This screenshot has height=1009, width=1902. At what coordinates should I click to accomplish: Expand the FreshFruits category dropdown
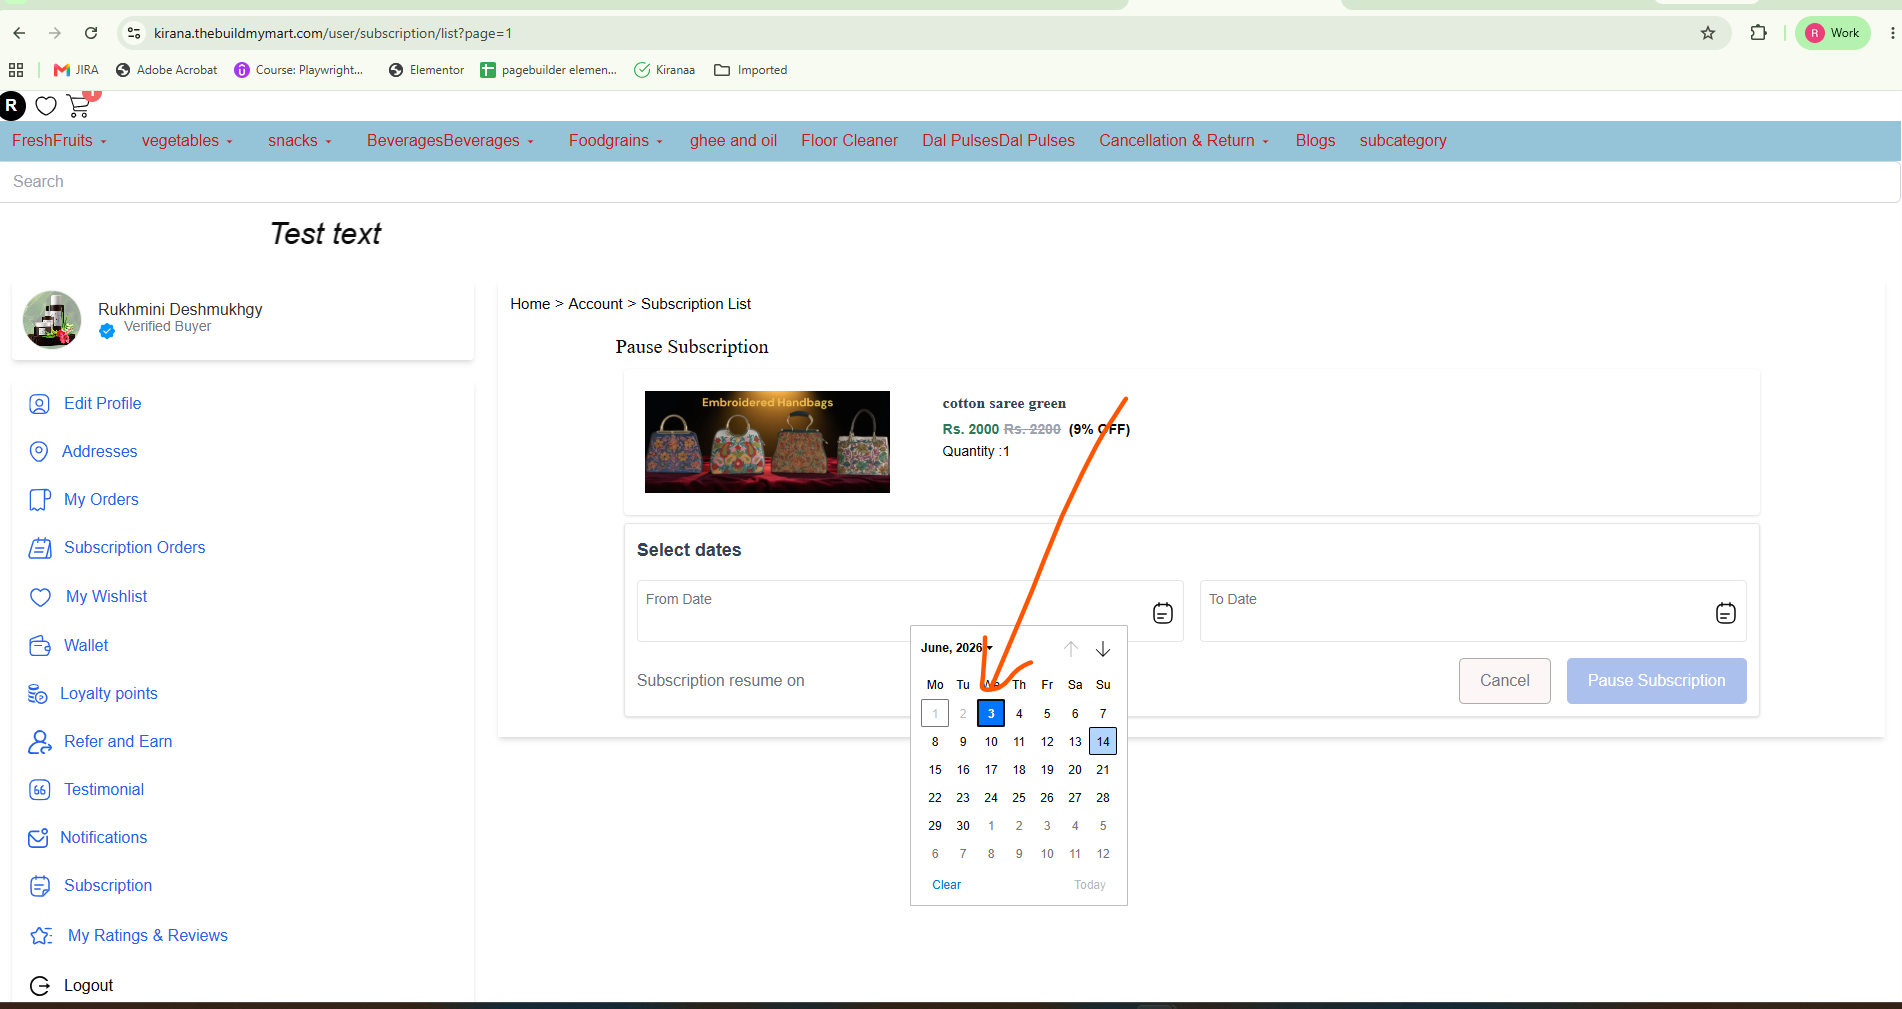point(59,141)
